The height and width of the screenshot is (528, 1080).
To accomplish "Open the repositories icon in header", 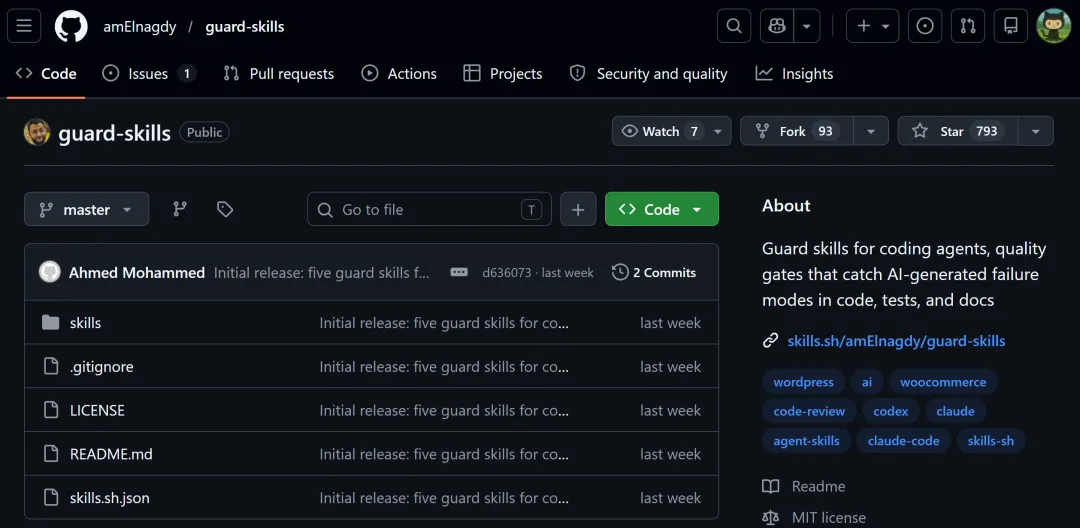I will (x=1011, y=26).
